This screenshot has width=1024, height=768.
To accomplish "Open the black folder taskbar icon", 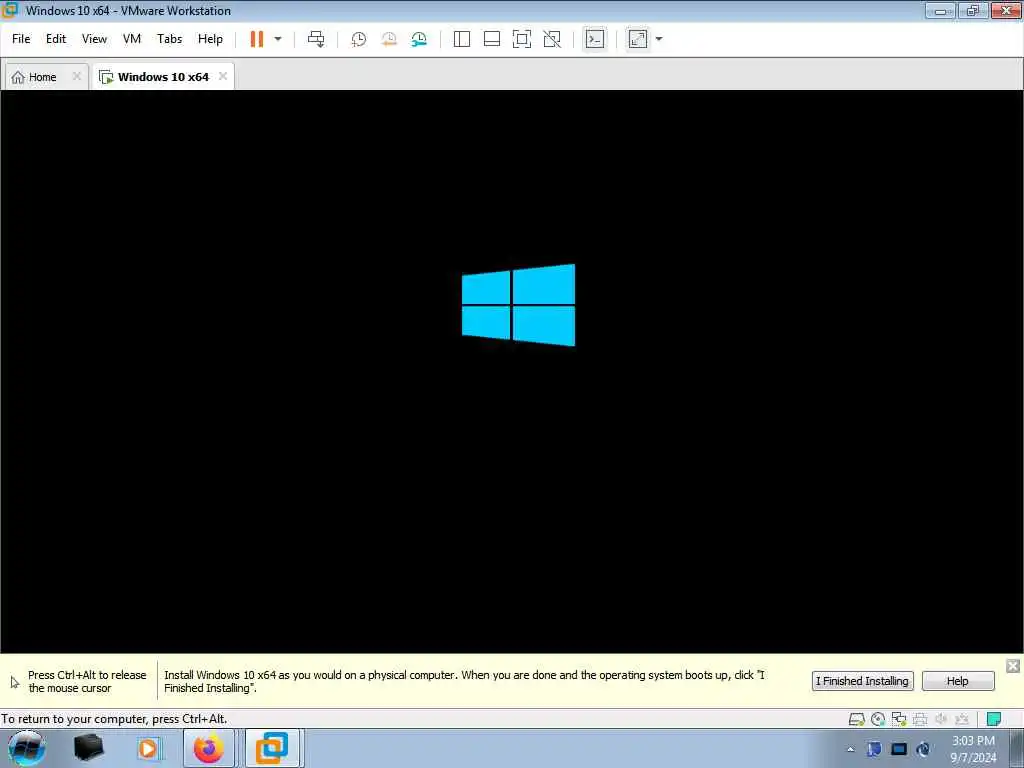I will [88, 748].
